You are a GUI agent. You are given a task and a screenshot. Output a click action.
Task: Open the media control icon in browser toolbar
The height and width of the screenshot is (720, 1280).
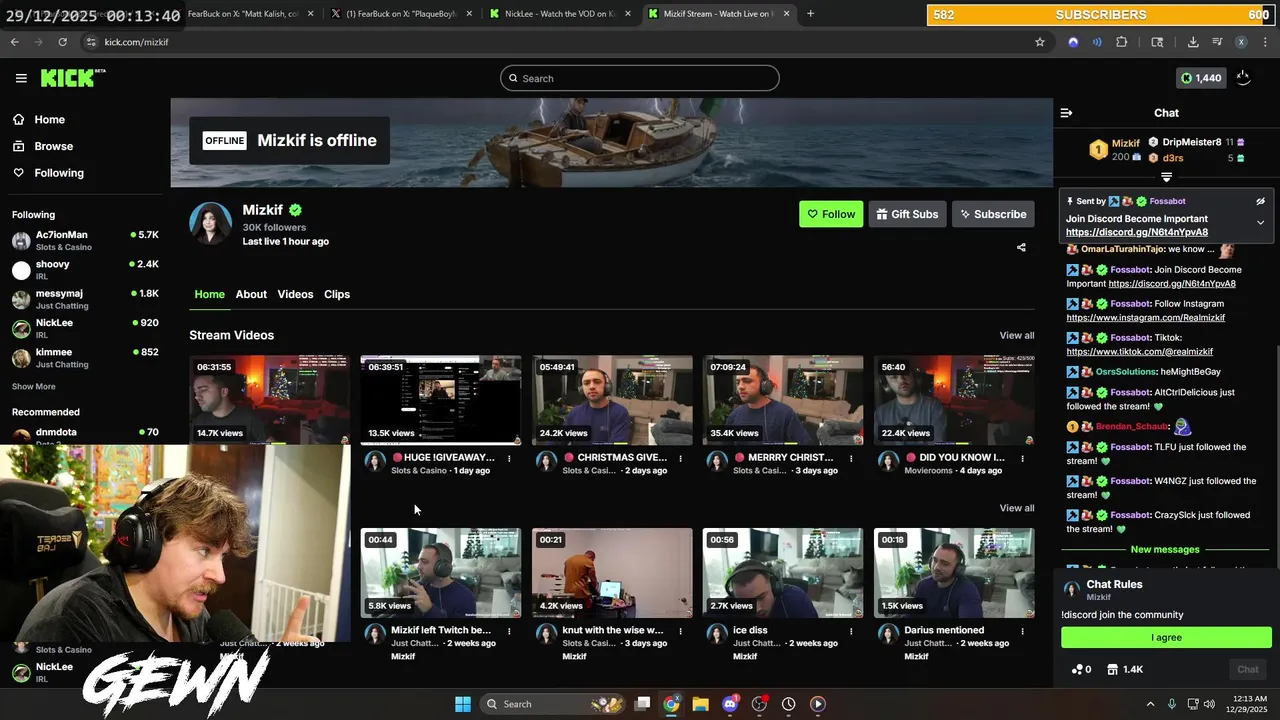[x=1217, y=42]
